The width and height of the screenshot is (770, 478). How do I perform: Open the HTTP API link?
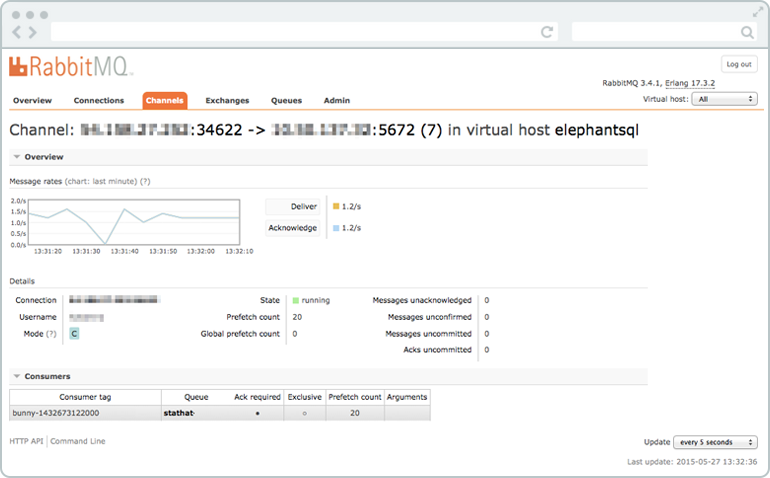[x=27, y=441]
